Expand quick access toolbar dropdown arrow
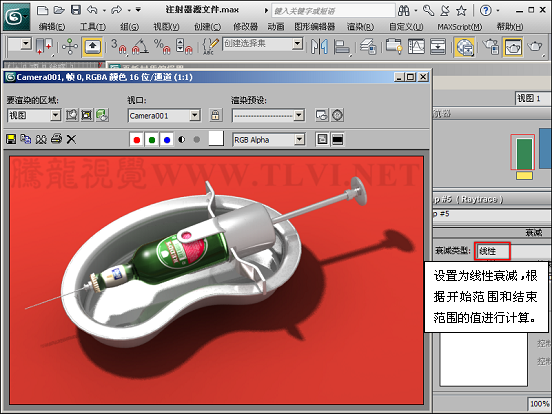Viewport: 552px width, 414px height. [x=138, y=10]
